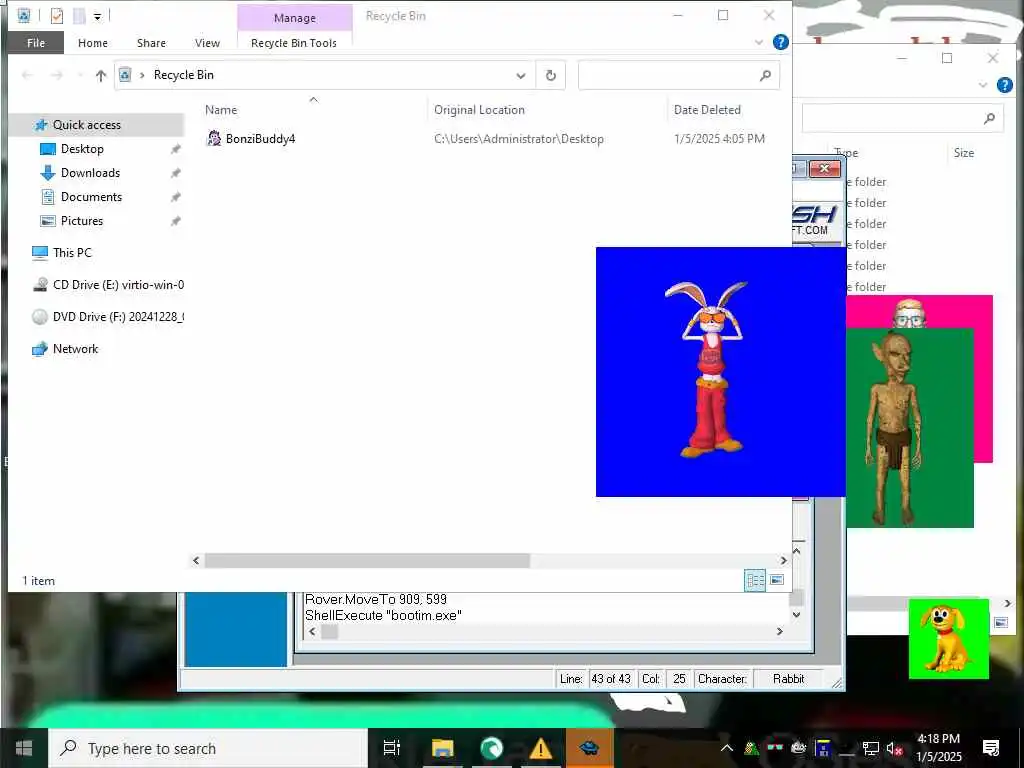Screen dimensions: 1024x768
Task: Click the script editor horizontal scrollbar thumb
Action: [329, 632]
